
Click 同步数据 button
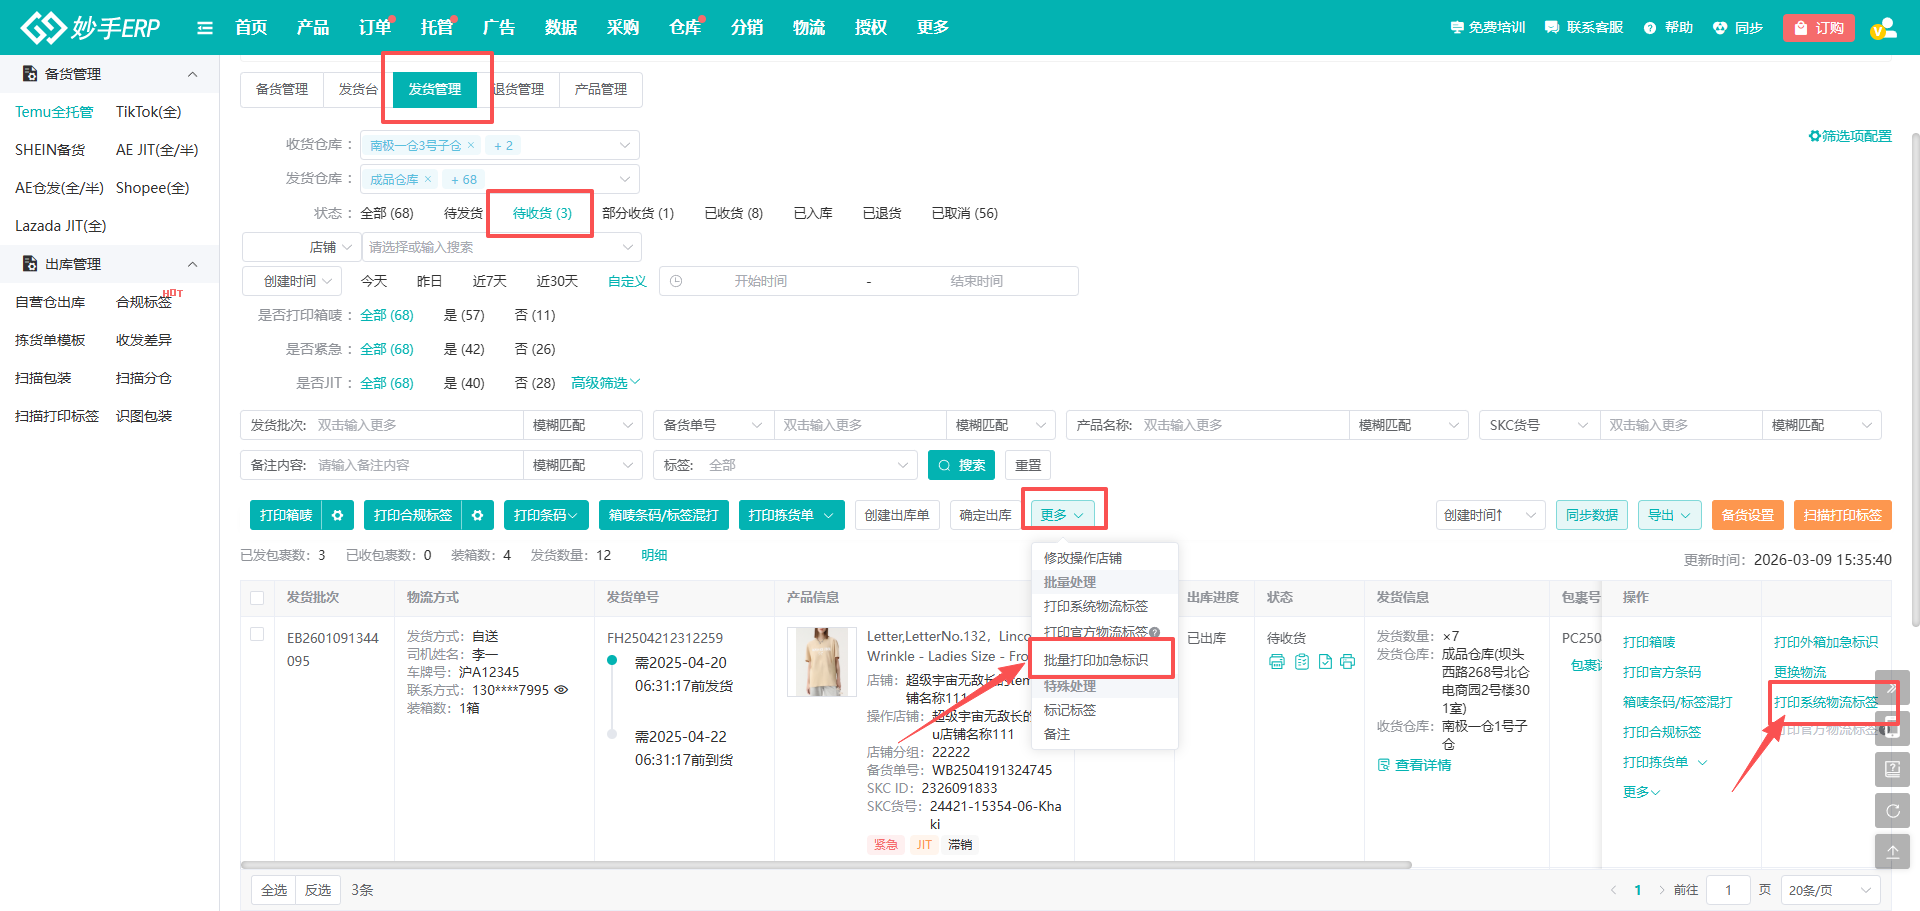(x=1592, y=515)
